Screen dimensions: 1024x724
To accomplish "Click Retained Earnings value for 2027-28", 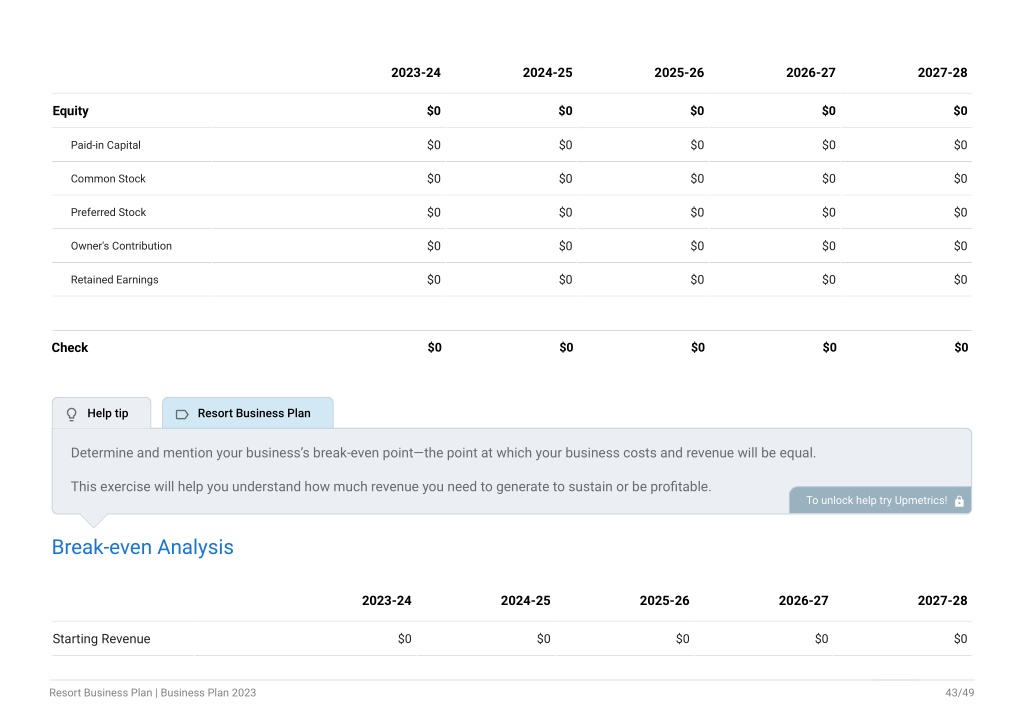I will (960, 279).
